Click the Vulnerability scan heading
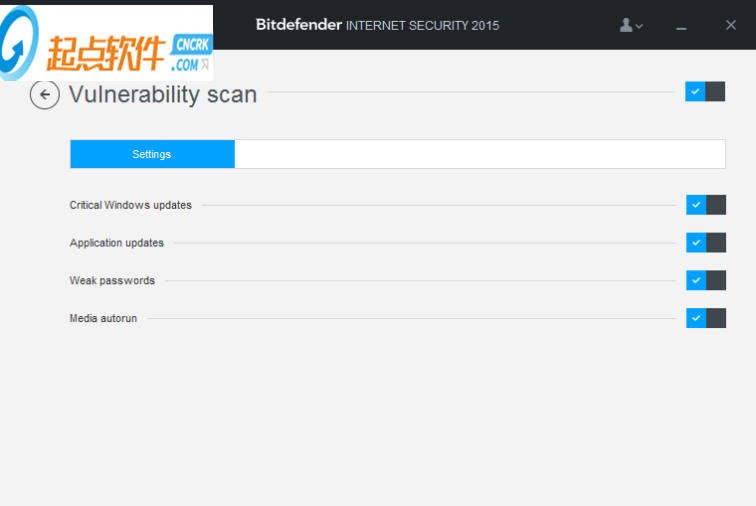Screen dimensions: 756x506 click(162, 95)
